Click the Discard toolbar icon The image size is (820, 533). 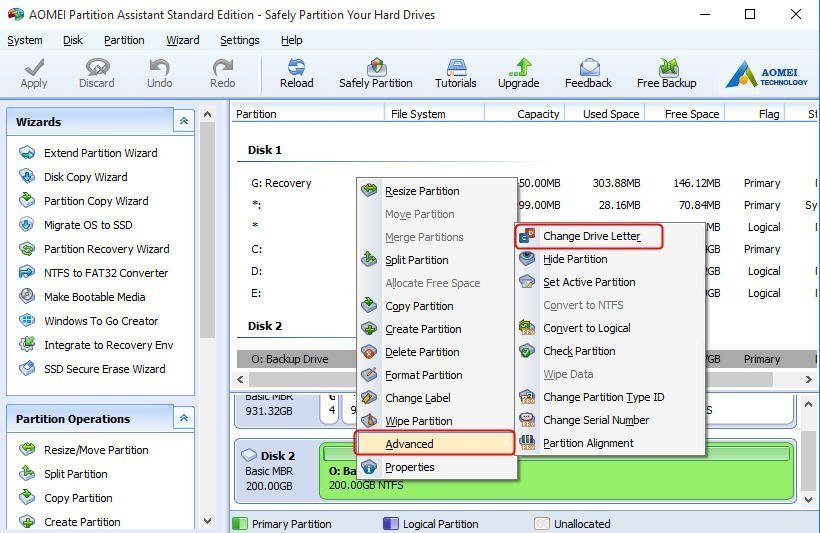tap(97, 67)
